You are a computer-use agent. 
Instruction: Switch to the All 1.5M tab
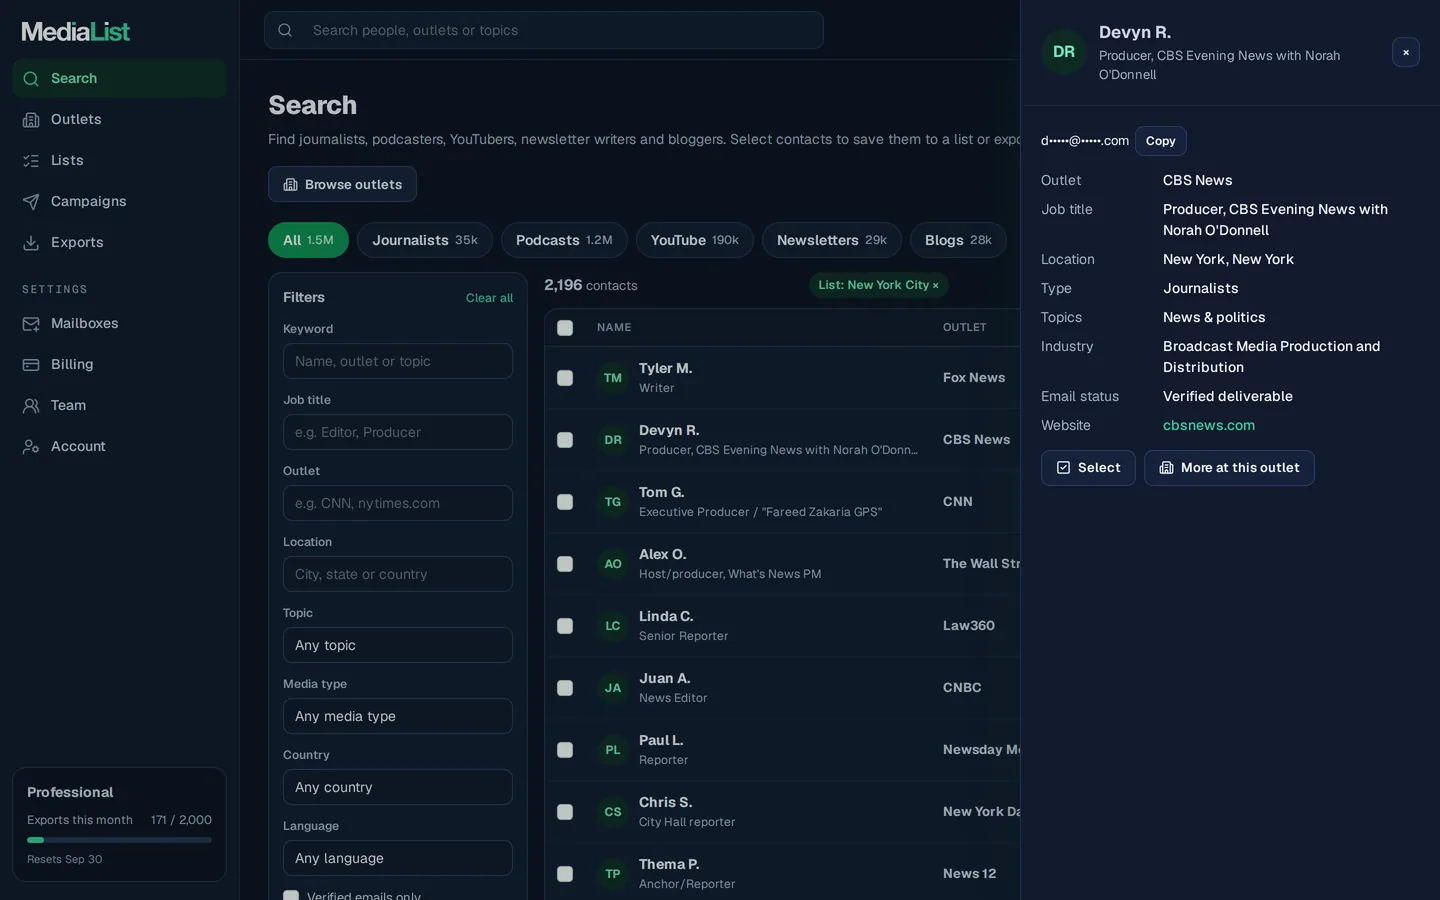308,240
